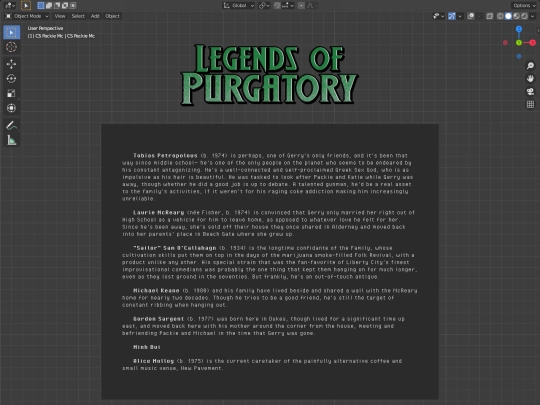
Task: Set selection mode to Invert
Action: coord(65,6)
